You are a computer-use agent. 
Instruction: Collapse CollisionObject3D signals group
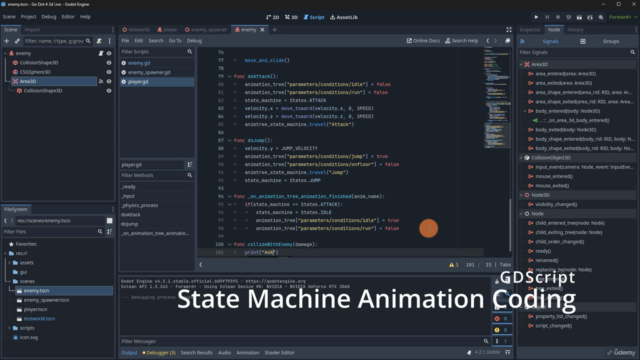(x=521, y=158)
